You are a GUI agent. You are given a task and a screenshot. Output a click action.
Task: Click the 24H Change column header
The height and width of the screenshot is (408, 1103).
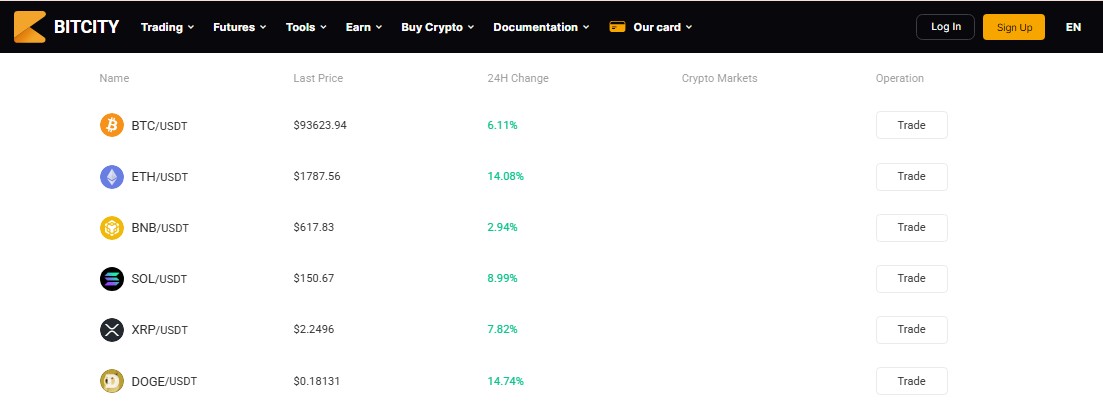[518, 78]
